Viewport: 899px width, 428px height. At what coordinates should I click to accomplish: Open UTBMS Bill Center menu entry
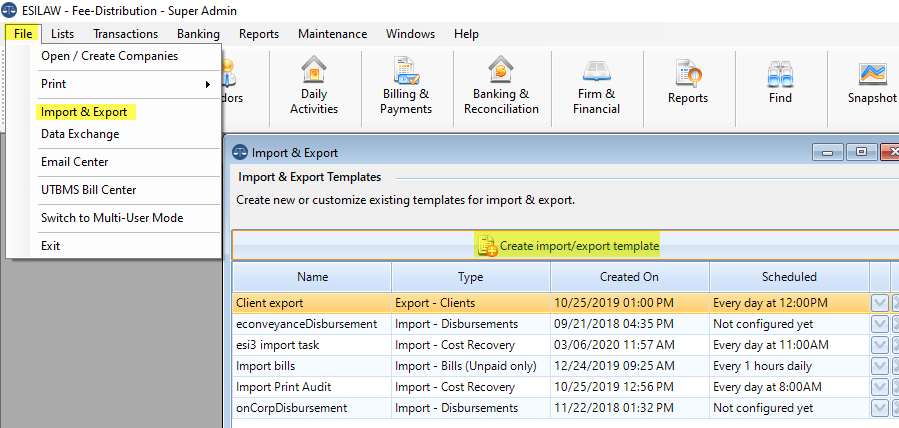click(88, 190)
